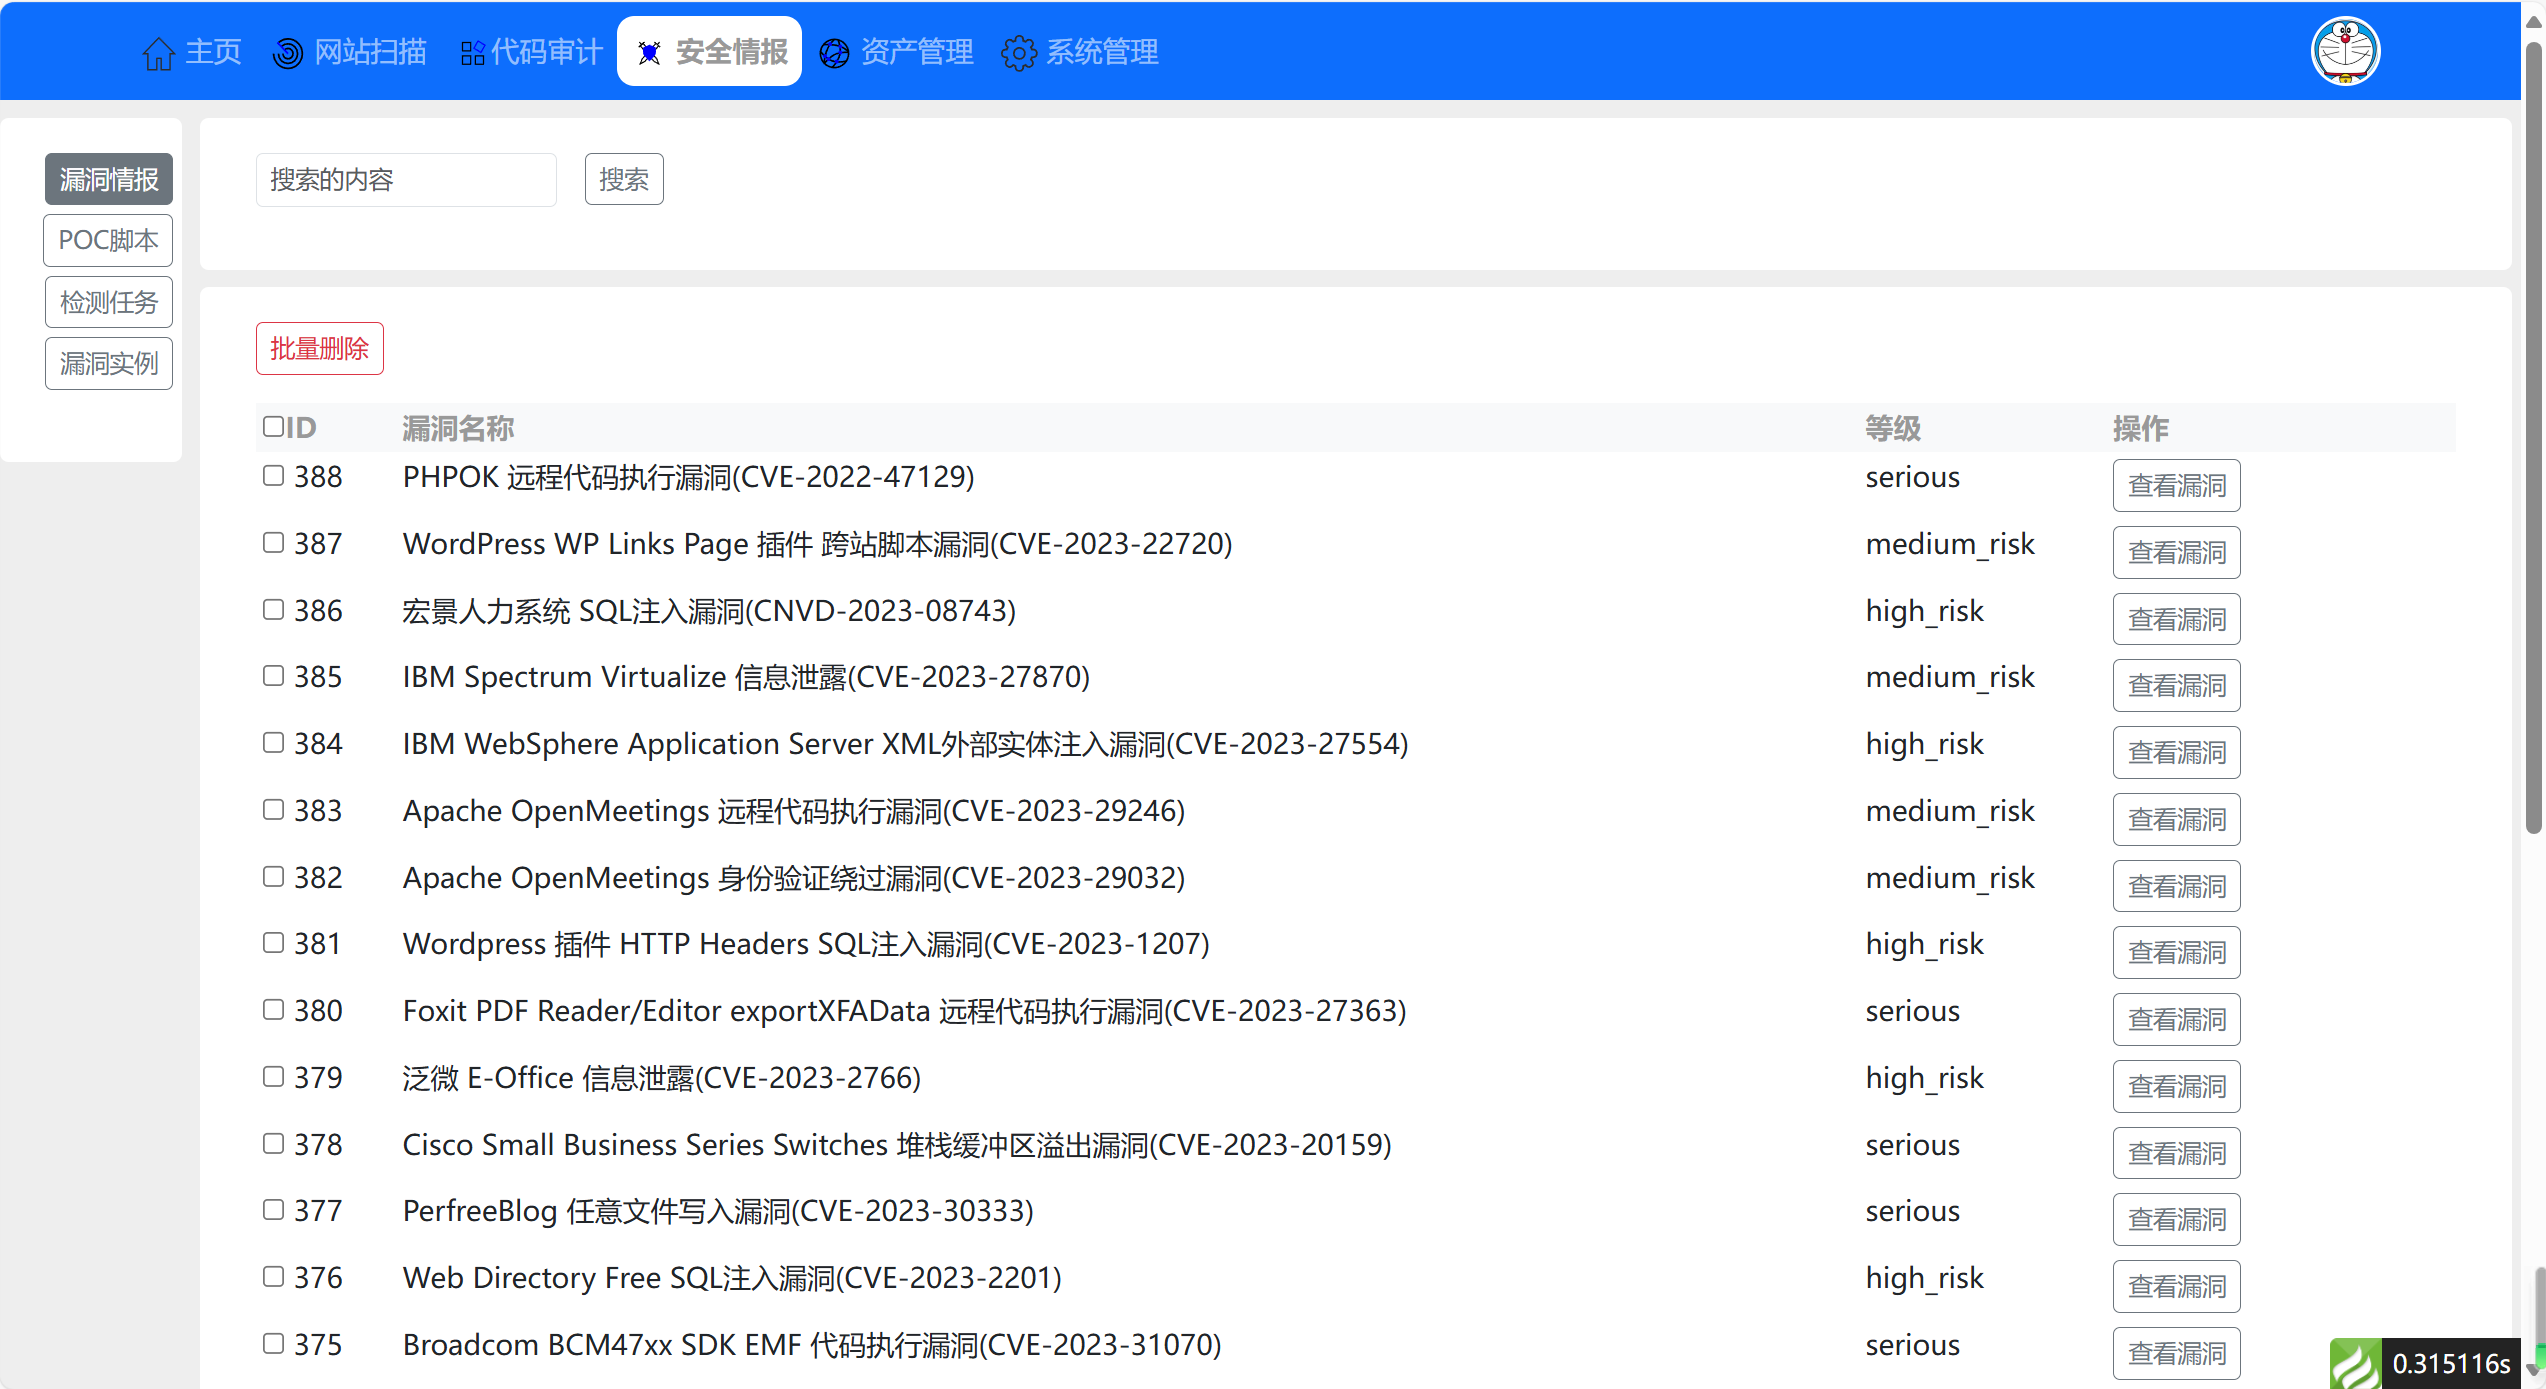View vulnerability for 宏景人力系统 SQL注入
2546x1389 pixels.
point(2176,619)
